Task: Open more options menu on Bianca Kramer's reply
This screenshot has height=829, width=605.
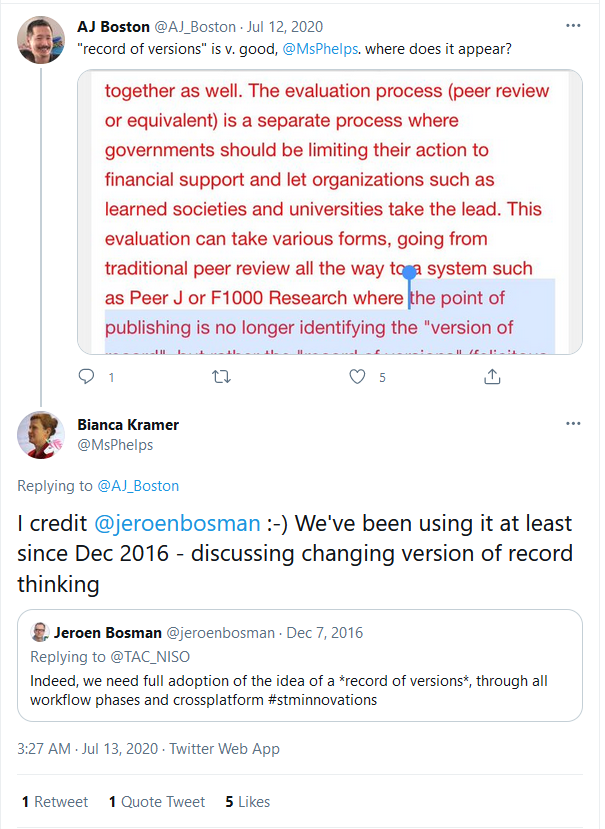Action: click(x=573, y=423)
